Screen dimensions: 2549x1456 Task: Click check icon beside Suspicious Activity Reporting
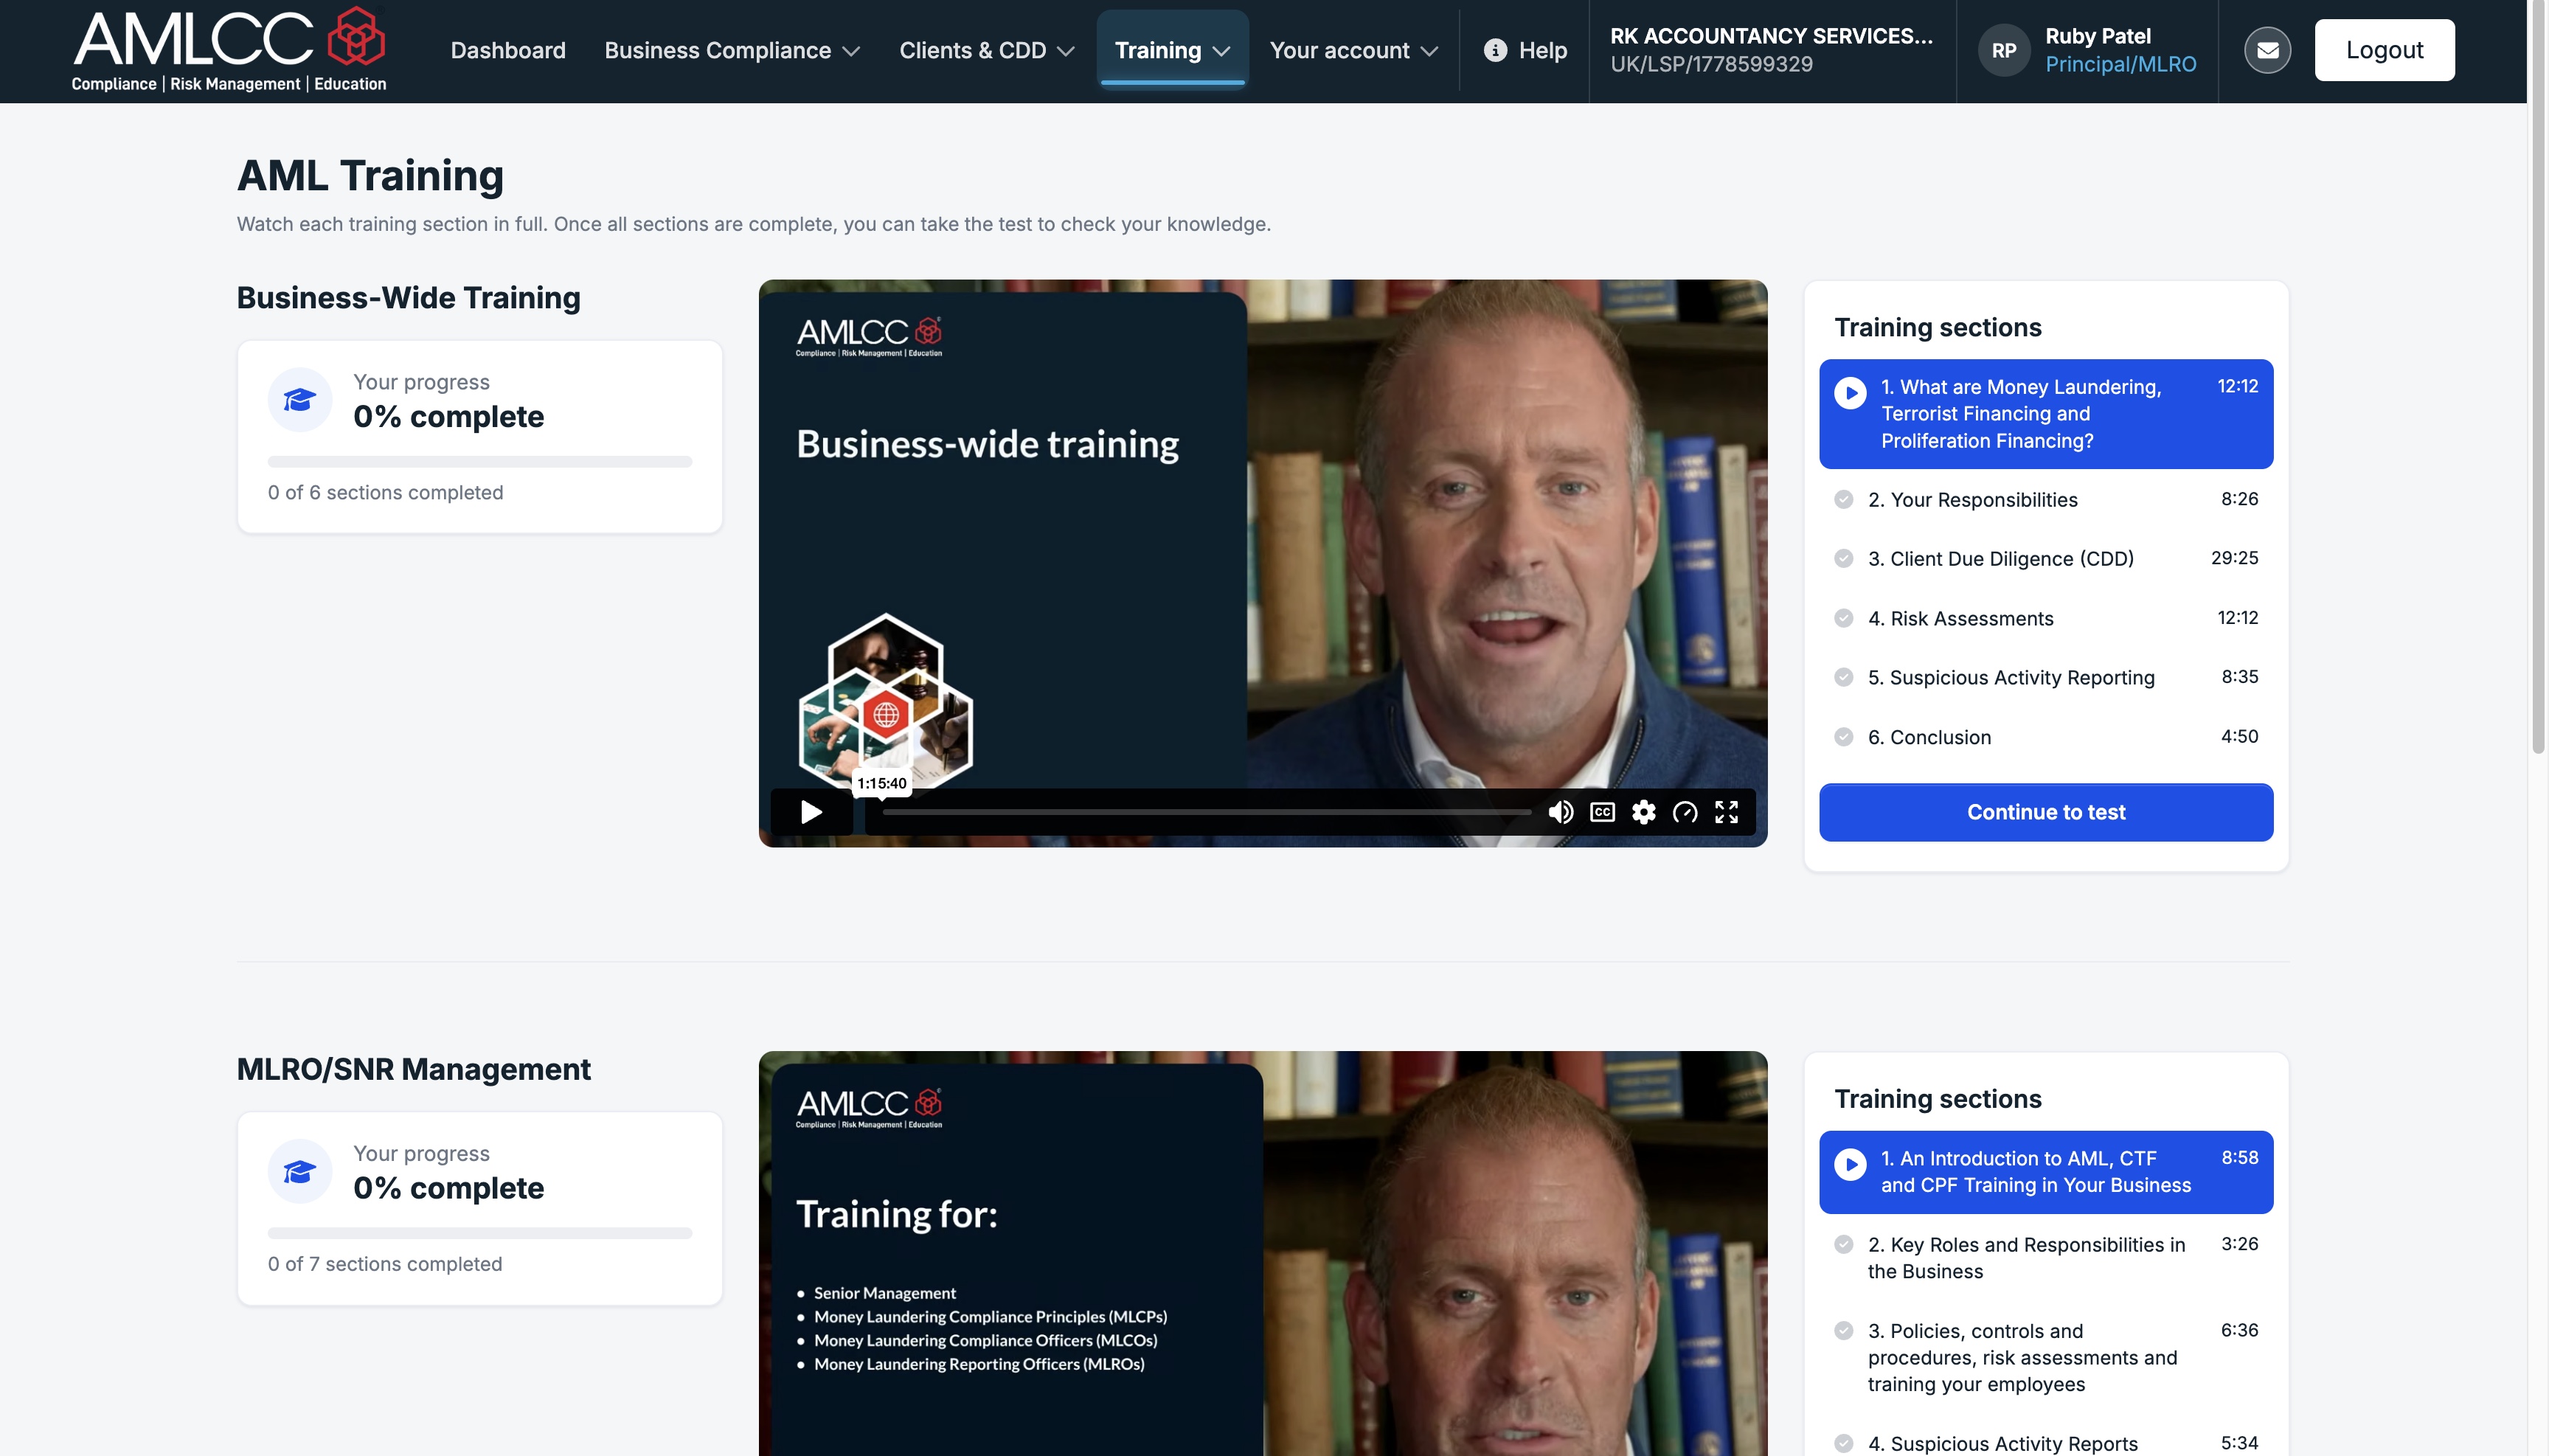tap(1843, 677)
